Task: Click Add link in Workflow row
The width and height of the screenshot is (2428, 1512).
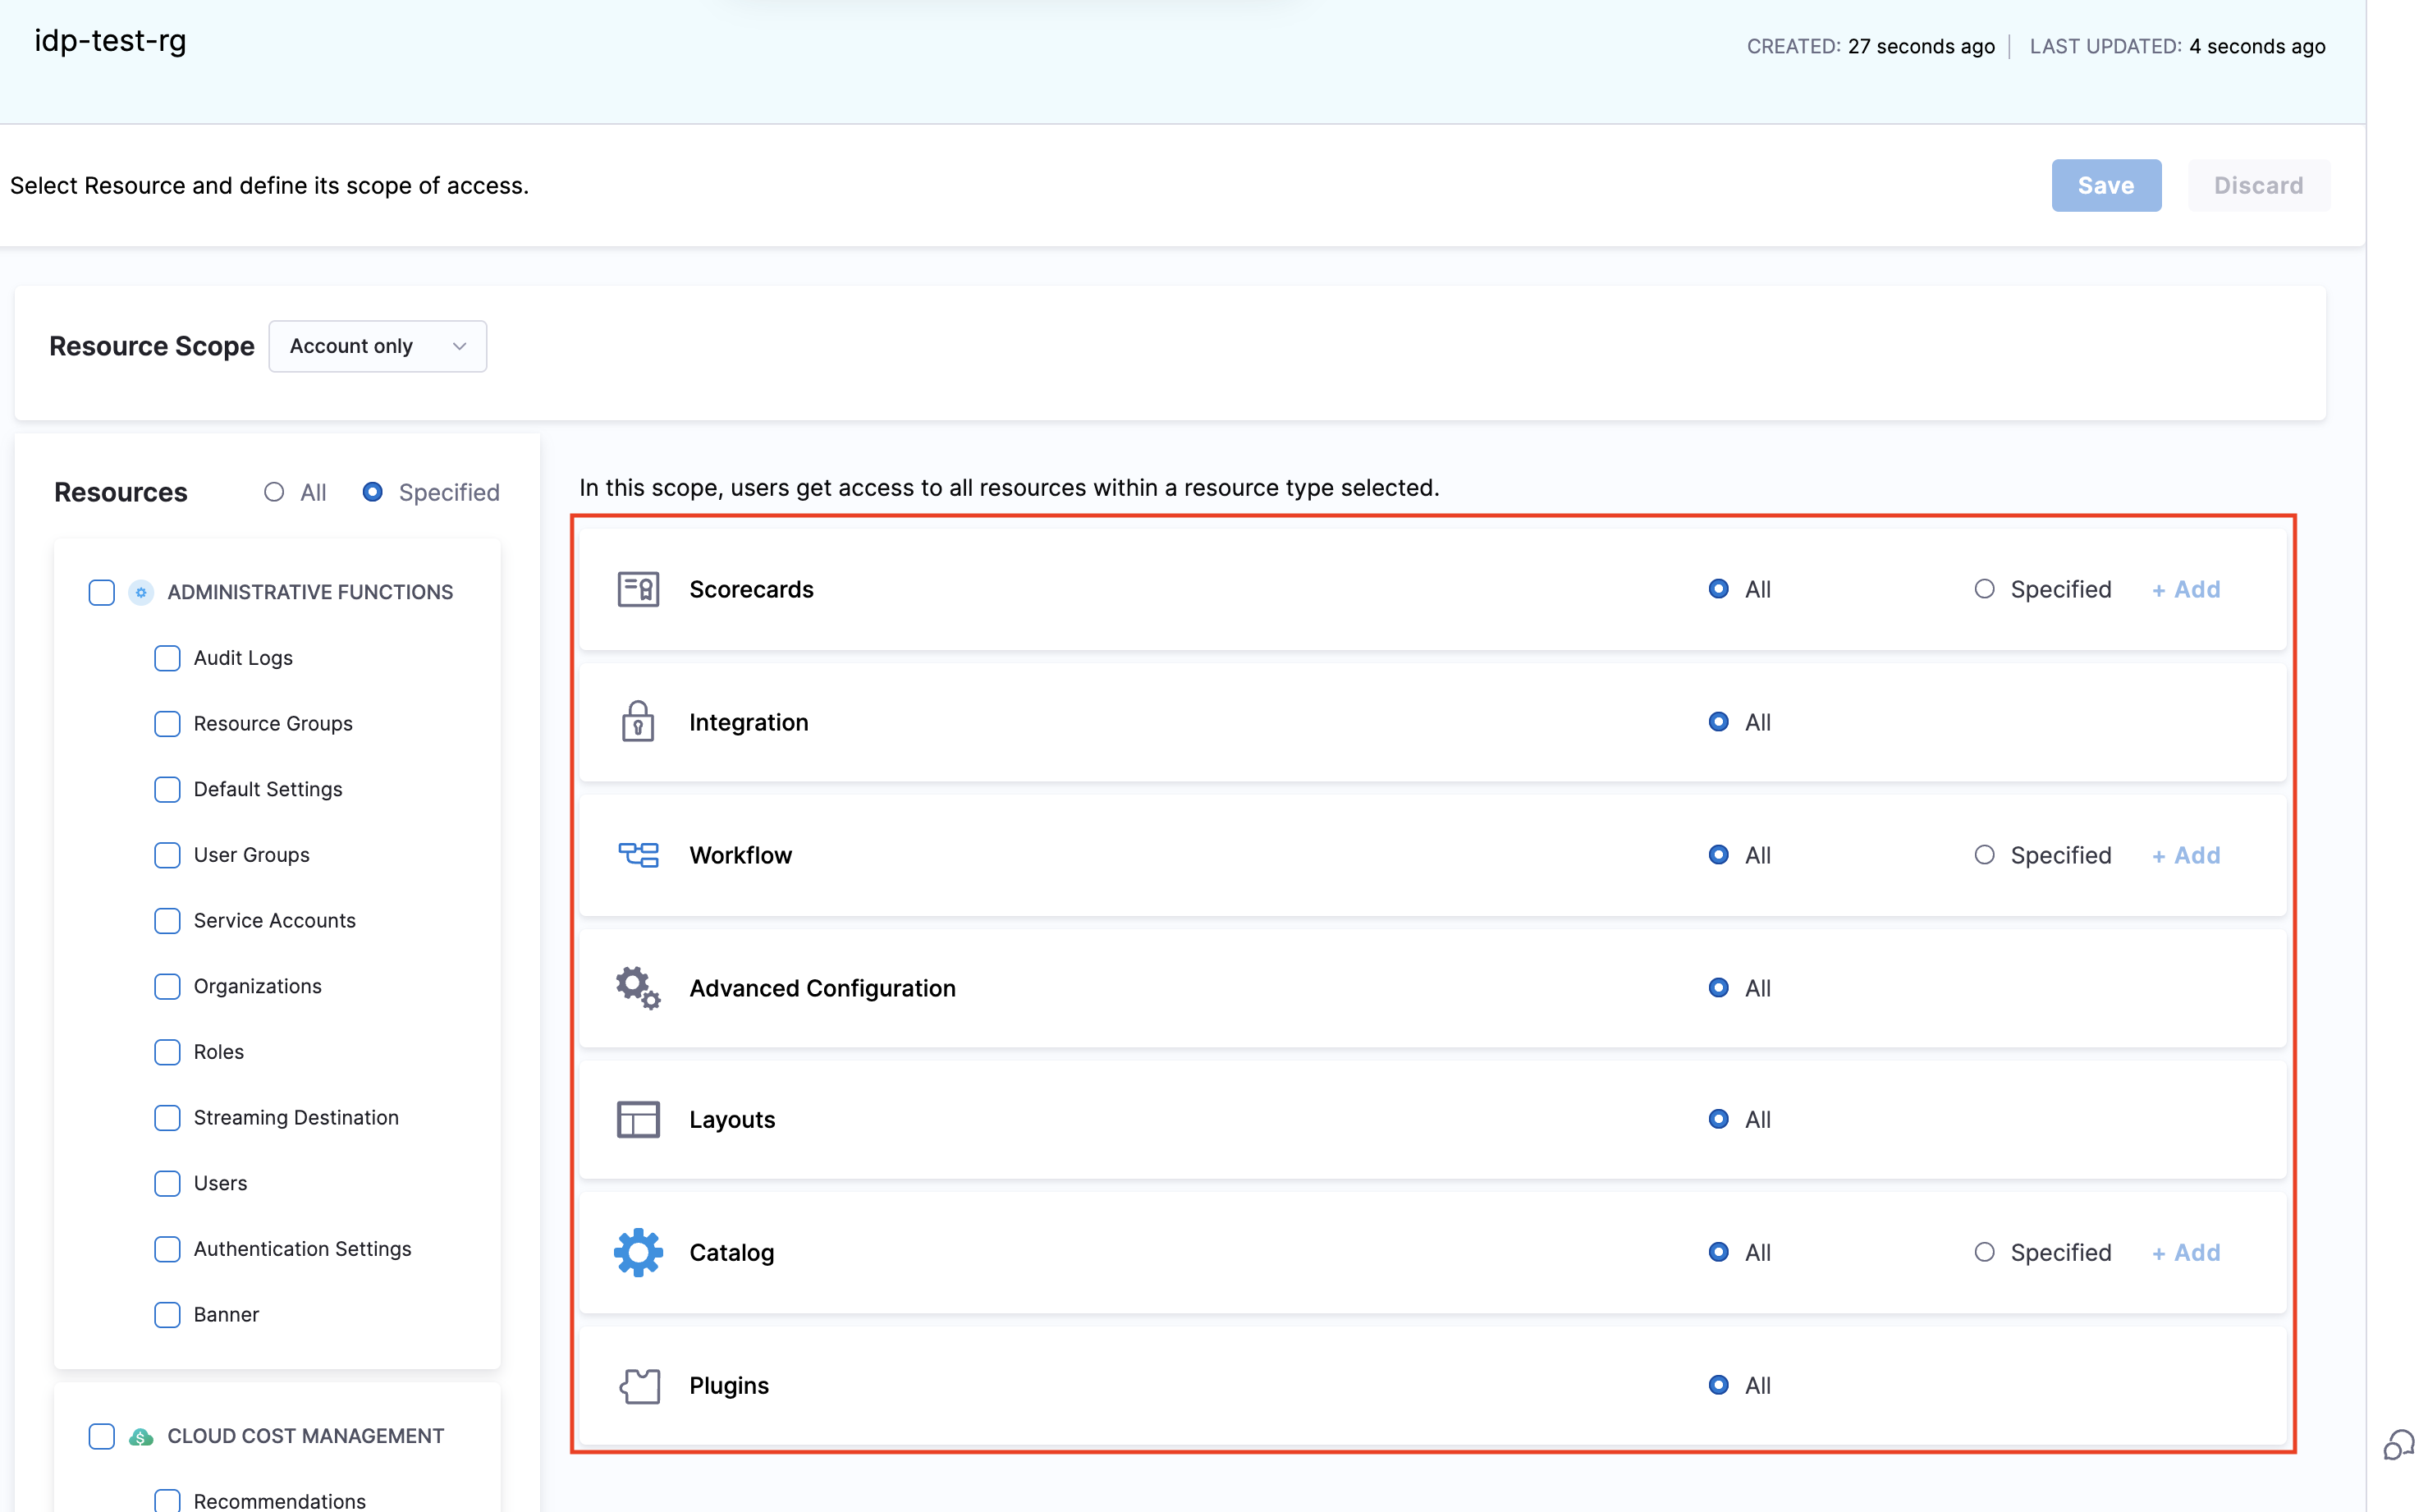Action: (x=2185, y=855)
